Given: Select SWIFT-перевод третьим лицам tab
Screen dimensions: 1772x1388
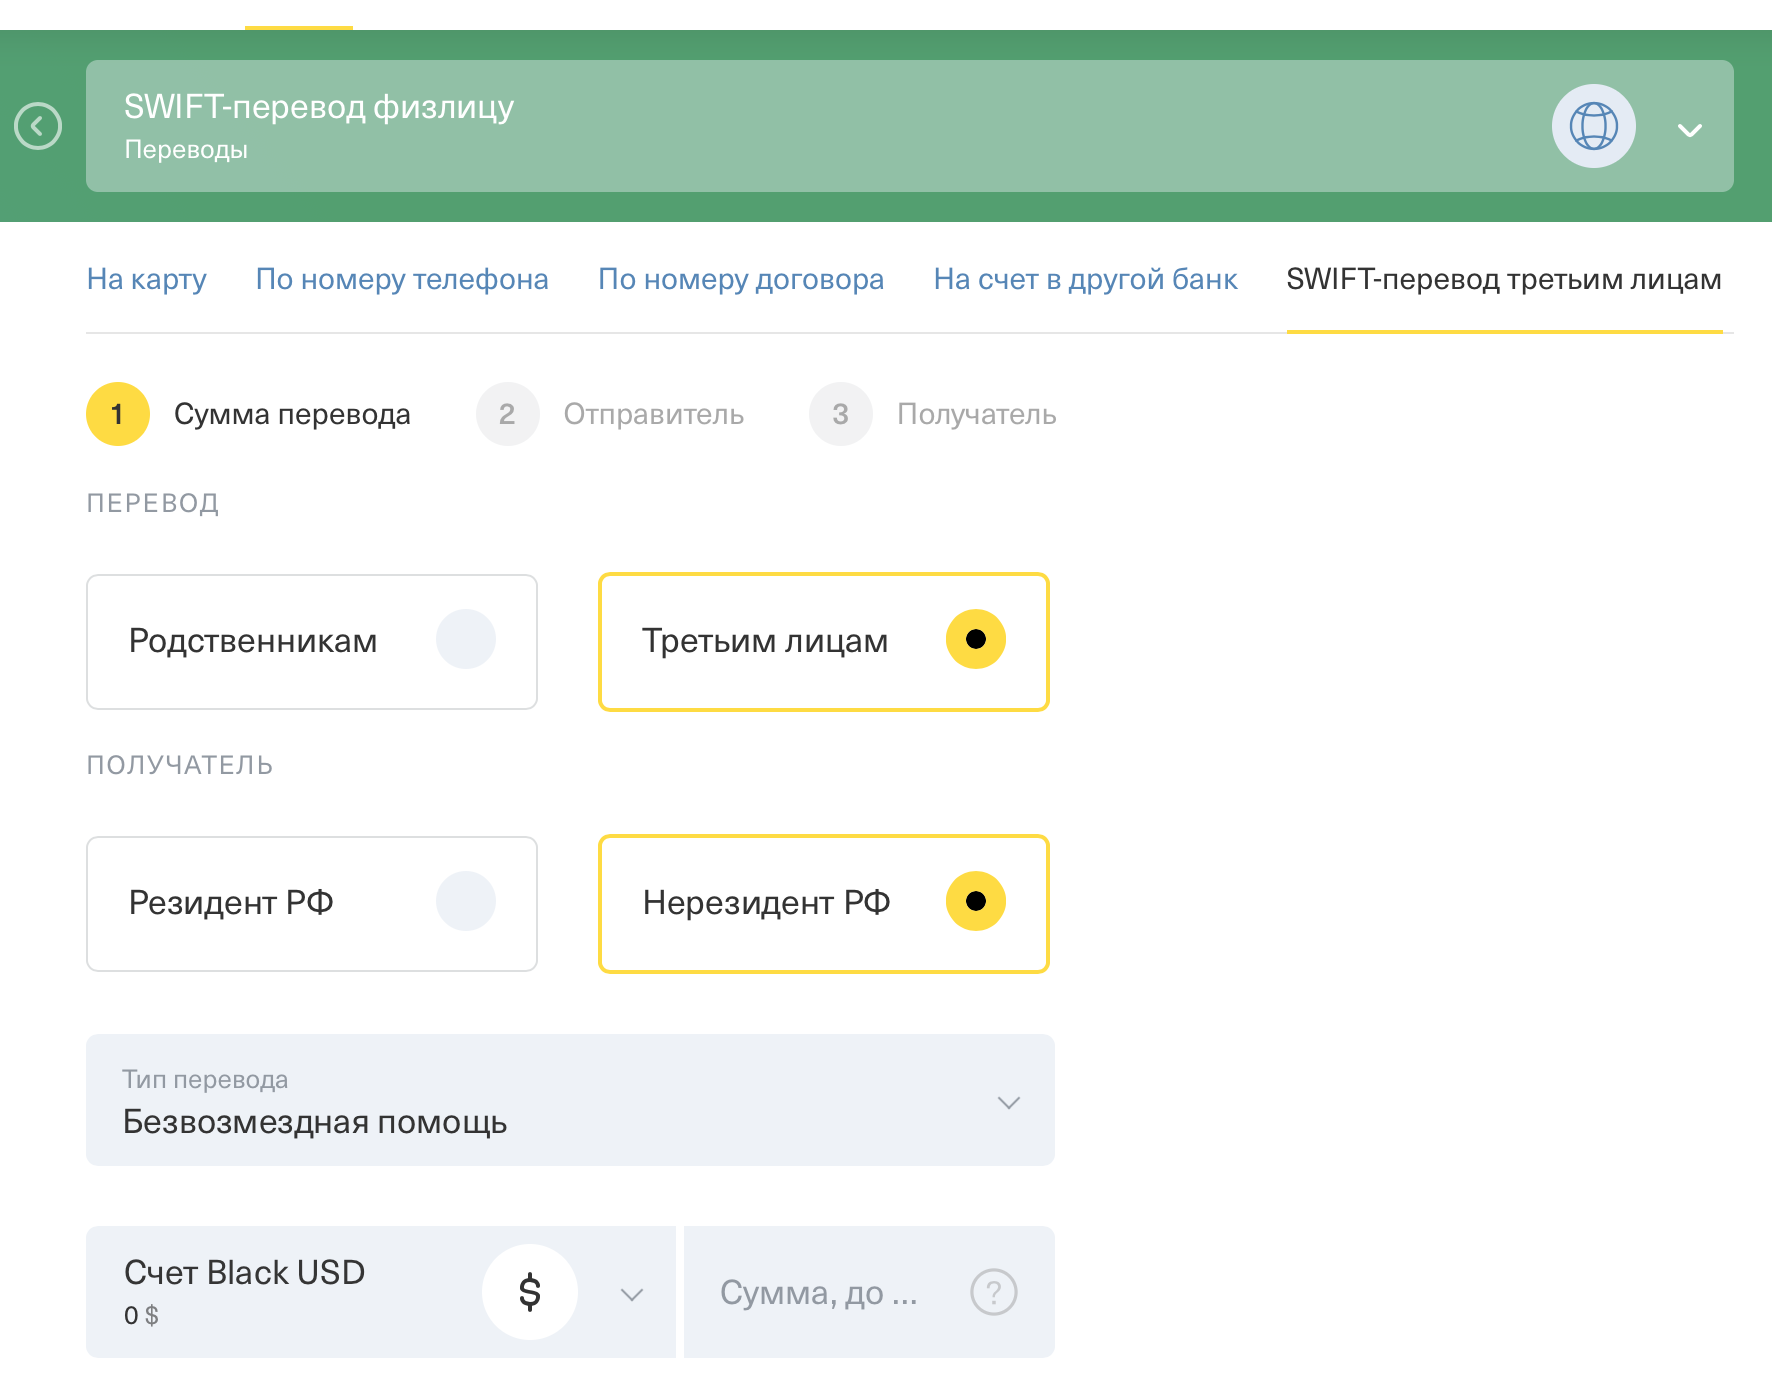Looking at the screenshot, I should (x=1504, y=279).
